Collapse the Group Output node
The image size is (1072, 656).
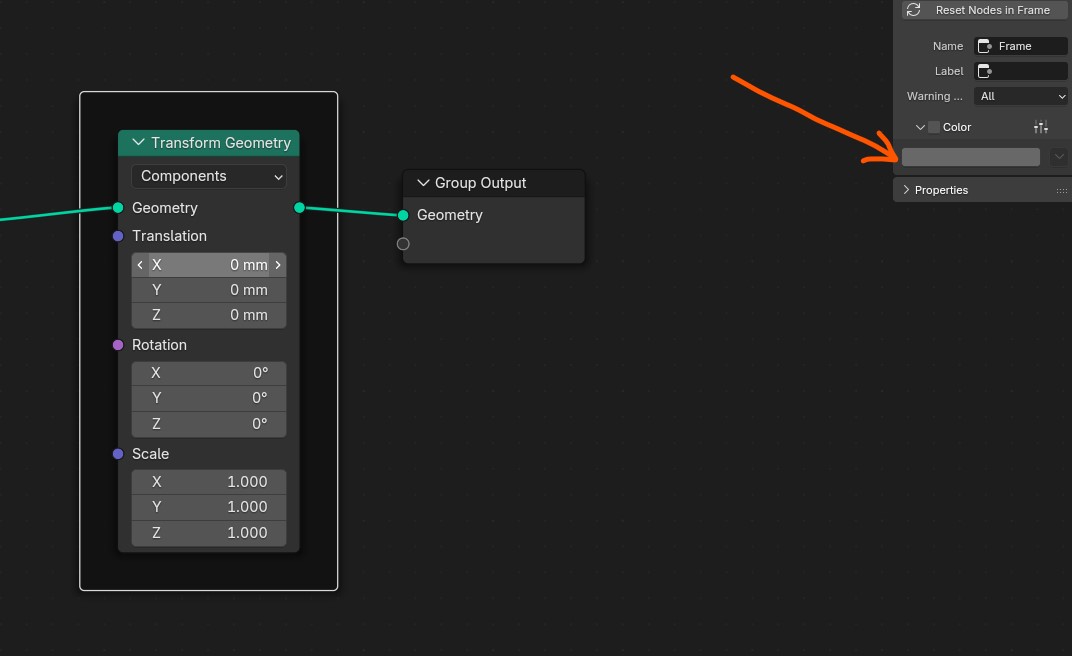pyautogui.click(x=423, y=182)
